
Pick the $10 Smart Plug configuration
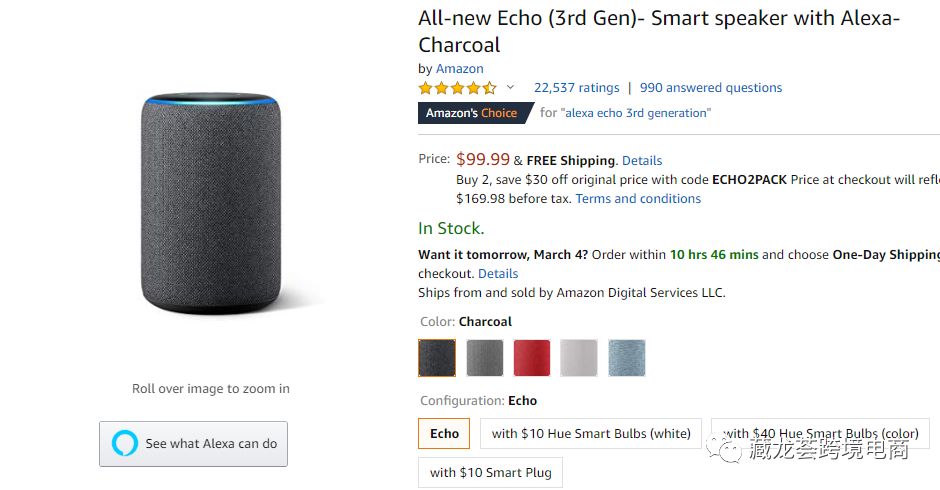click(490, 472)
